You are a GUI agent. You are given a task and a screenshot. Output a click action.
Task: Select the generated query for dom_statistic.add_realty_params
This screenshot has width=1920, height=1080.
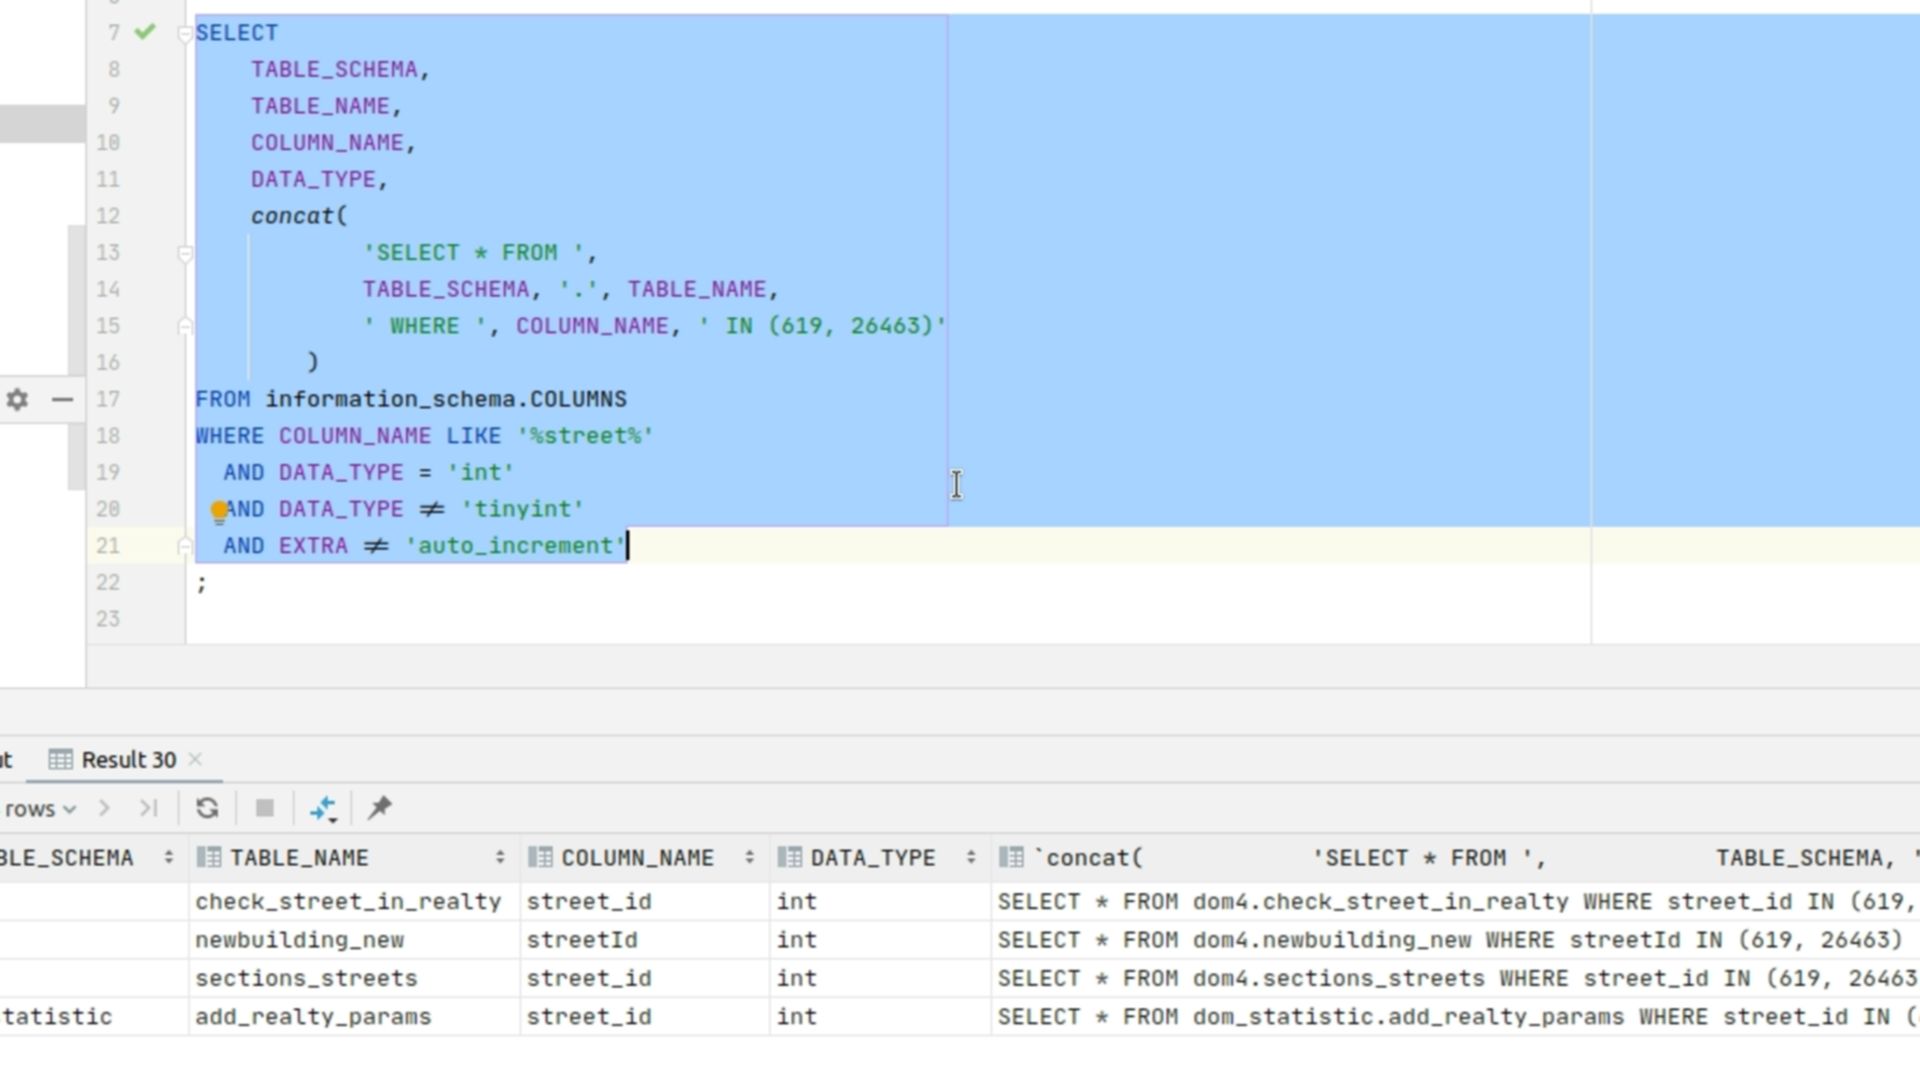coord(1455,1017)
